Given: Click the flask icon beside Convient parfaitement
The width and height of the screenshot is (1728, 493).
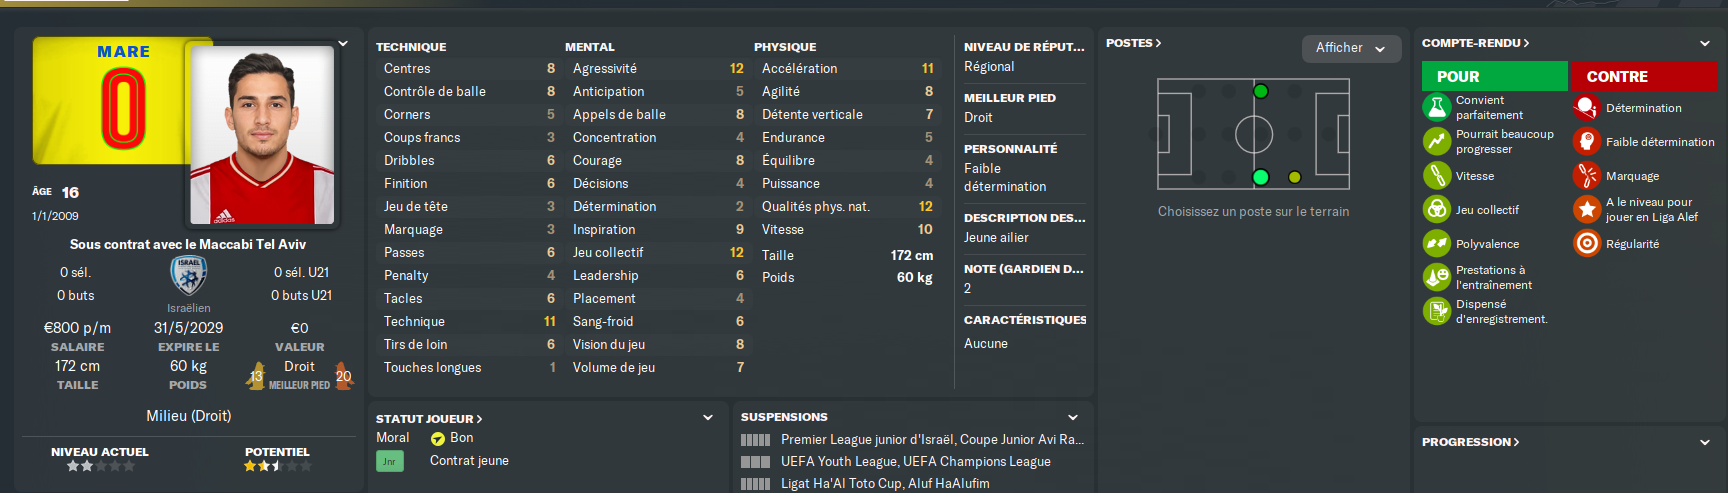Looking at the screenshot, I should coord(1436,108).
